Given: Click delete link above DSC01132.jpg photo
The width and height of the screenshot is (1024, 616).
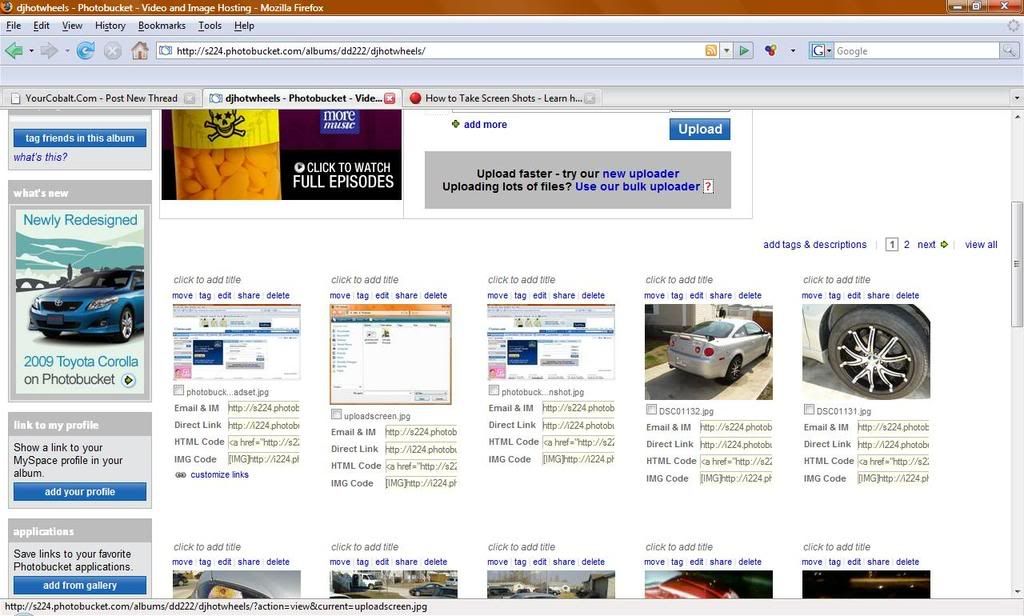Looking at the screenshot, I should point(750,295).
